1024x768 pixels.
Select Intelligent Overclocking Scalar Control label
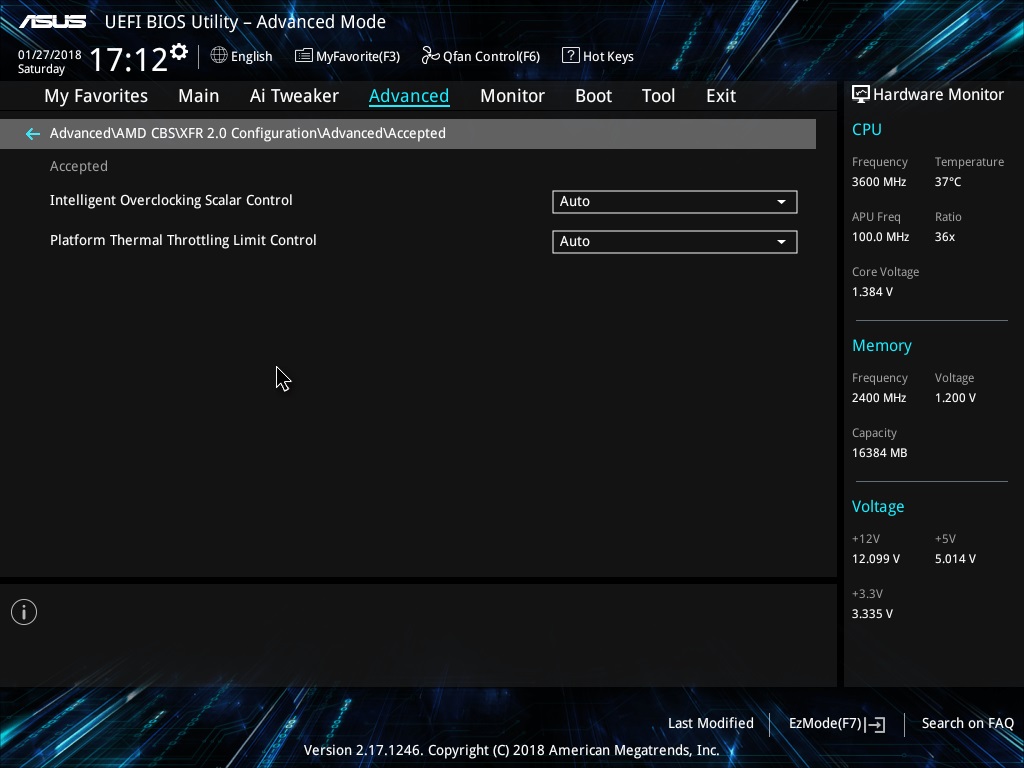coord(171,200)
